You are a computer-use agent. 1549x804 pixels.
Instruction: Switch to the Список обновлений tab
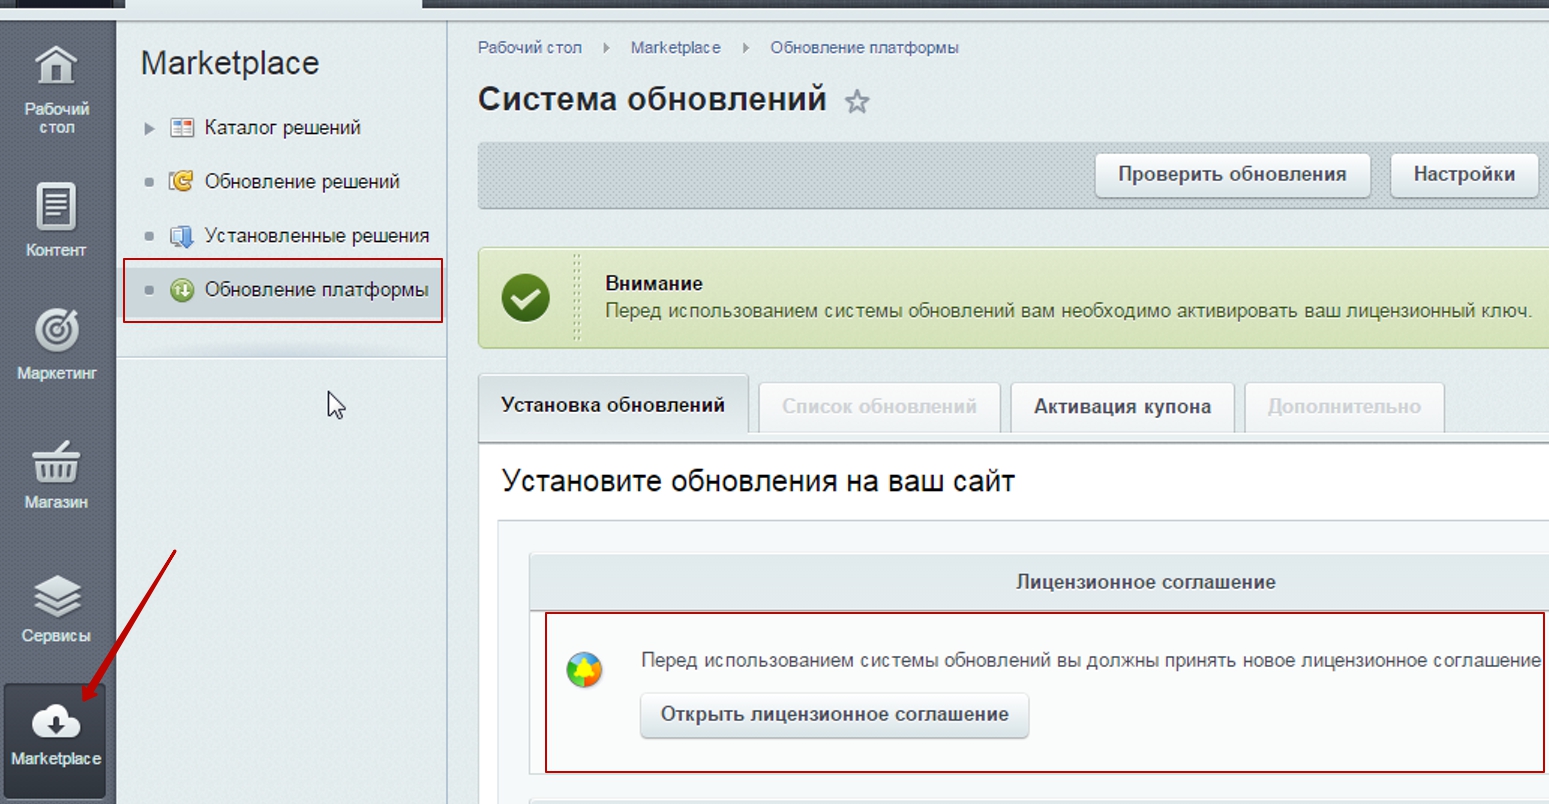click(x=879, y=407)
